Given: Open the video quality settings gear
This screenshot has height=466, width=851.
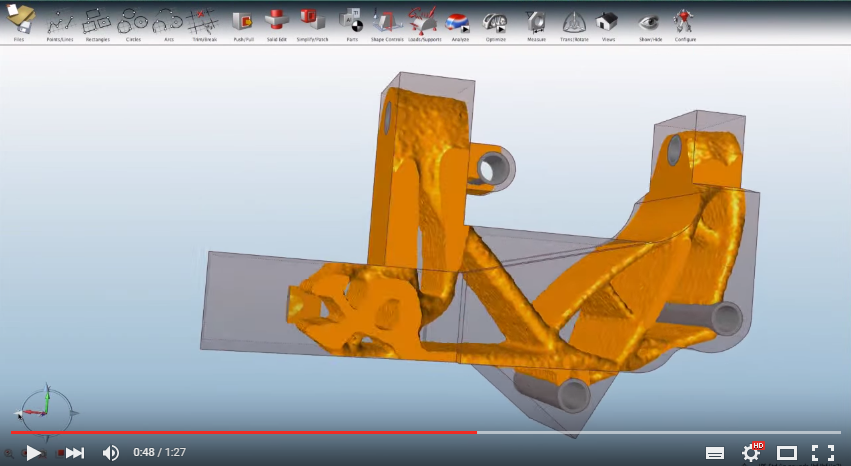Looking at the screenshot, I should [750, 453].
